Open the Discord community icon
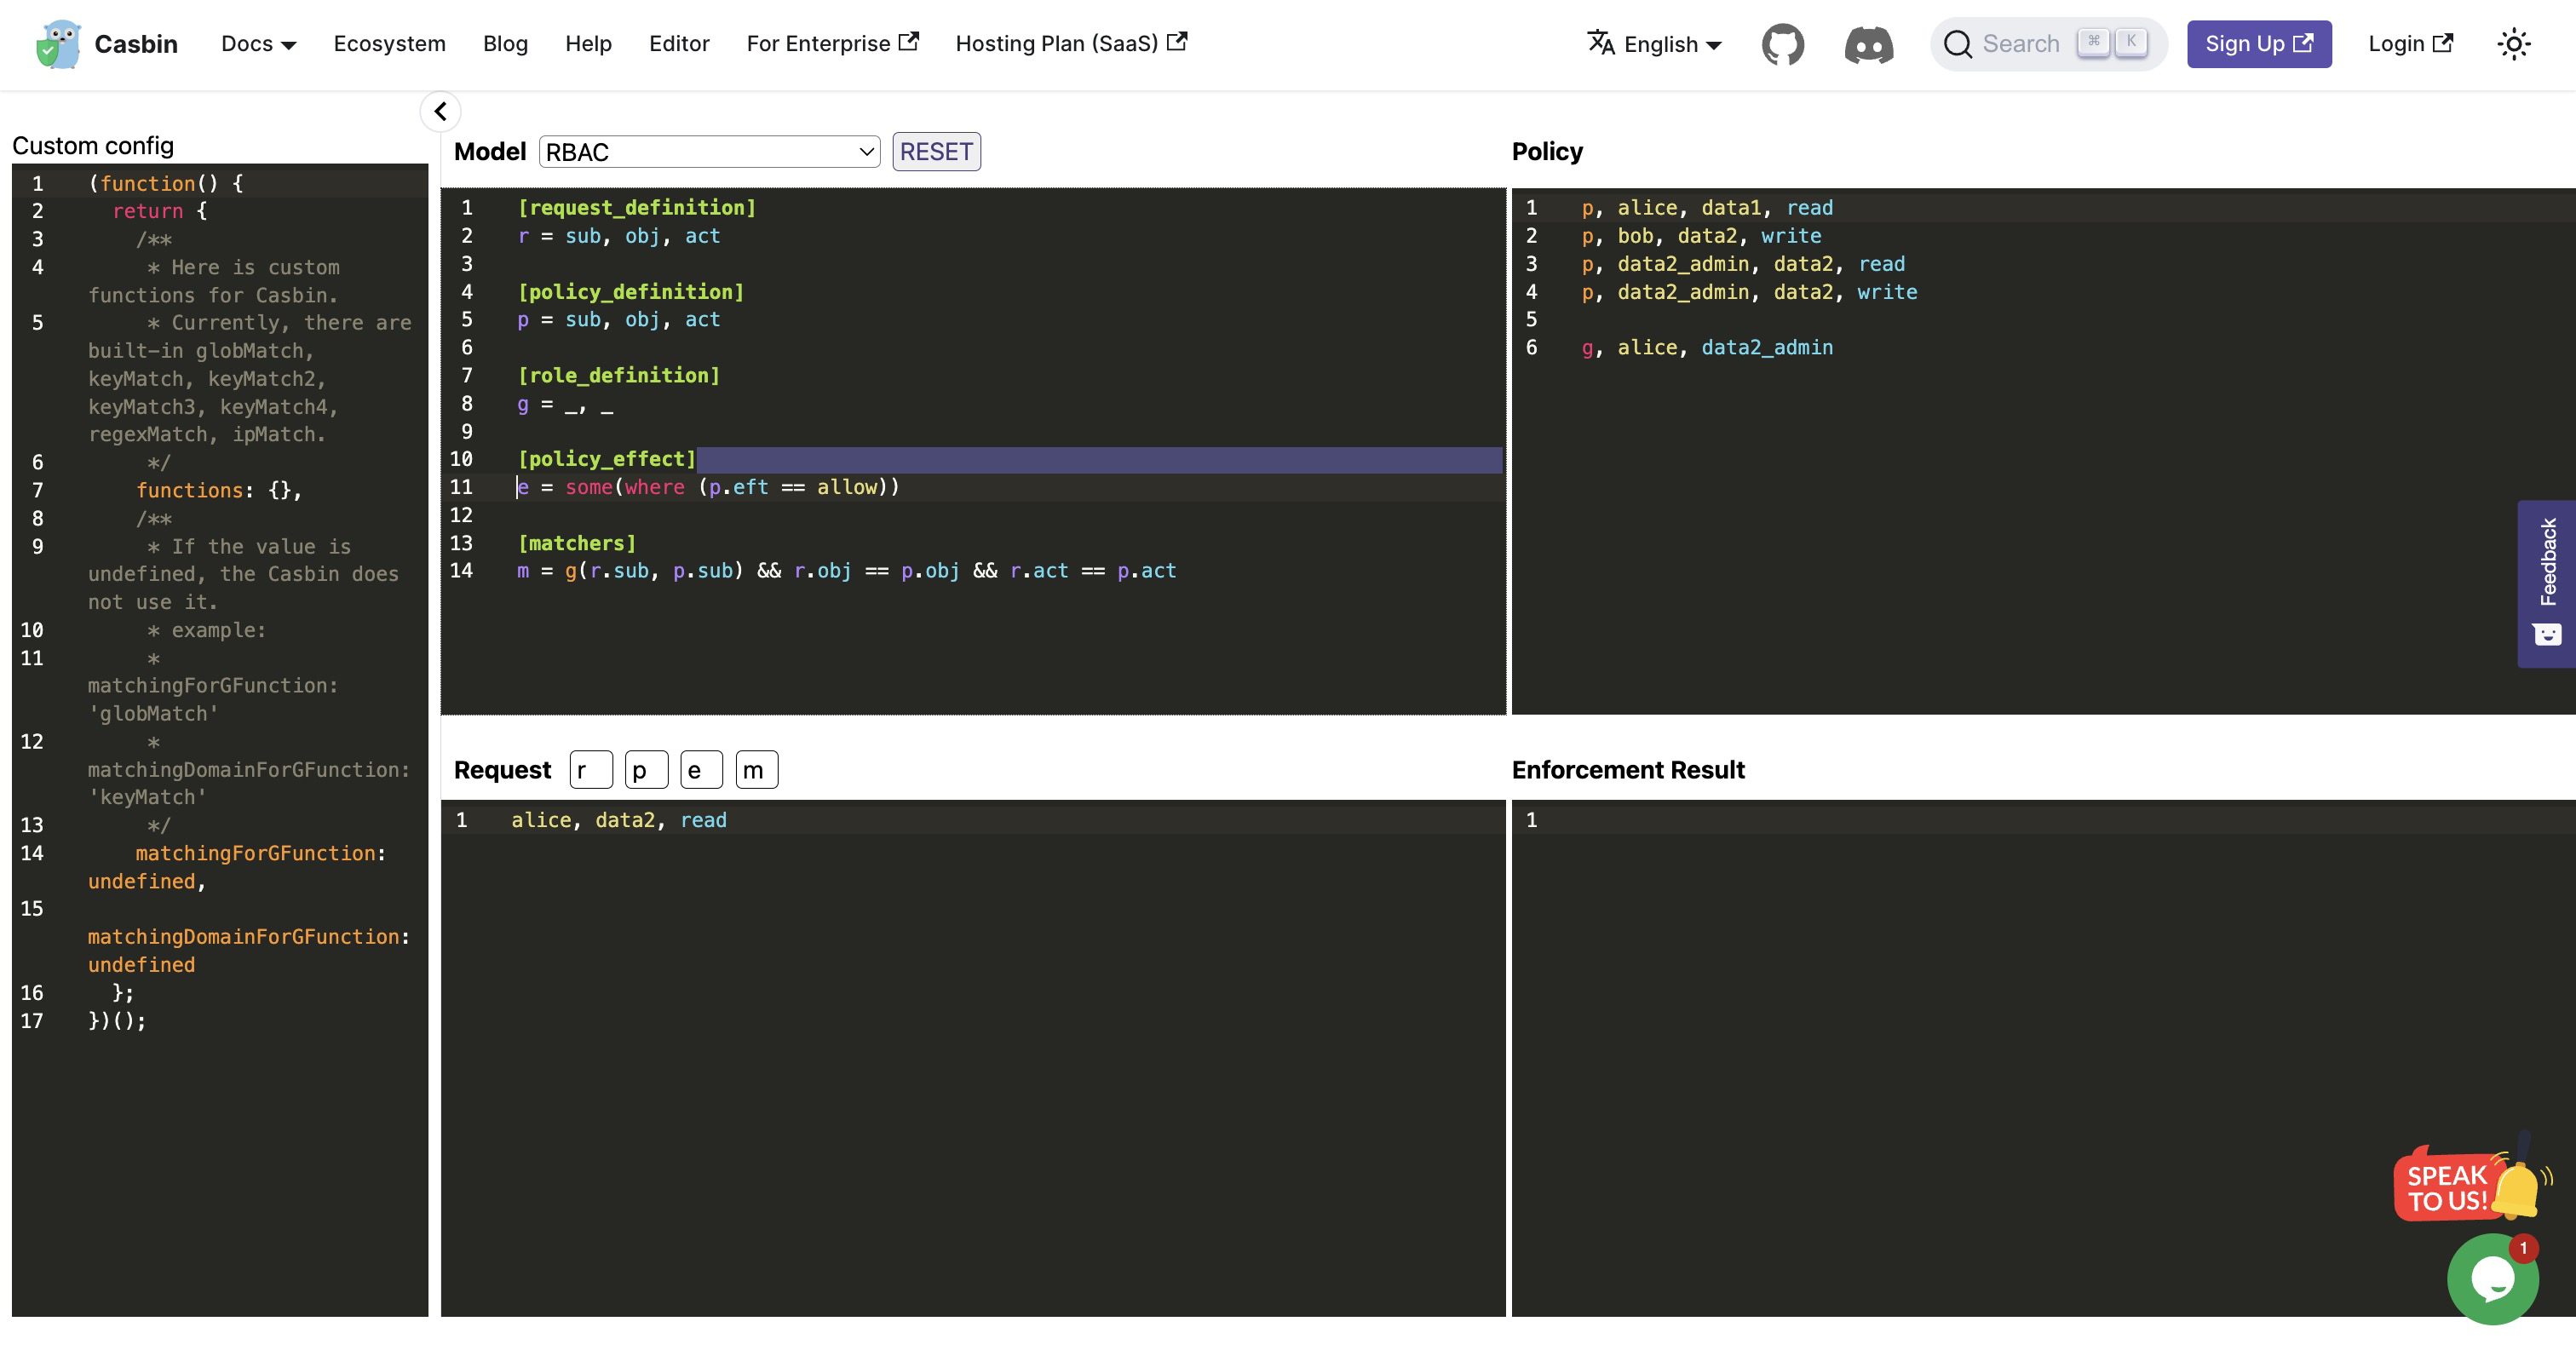 click(1868, 44)
